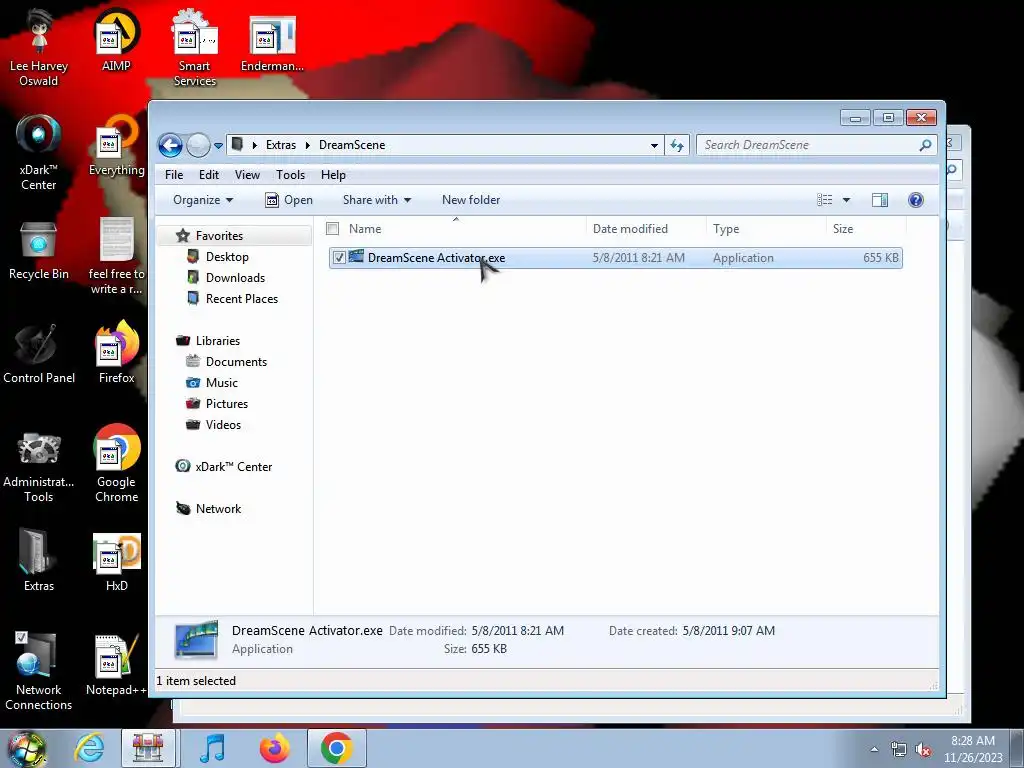Launch Google Chrome from the desktop
This screenshot has width=1024, height=768.
(116, 465)
